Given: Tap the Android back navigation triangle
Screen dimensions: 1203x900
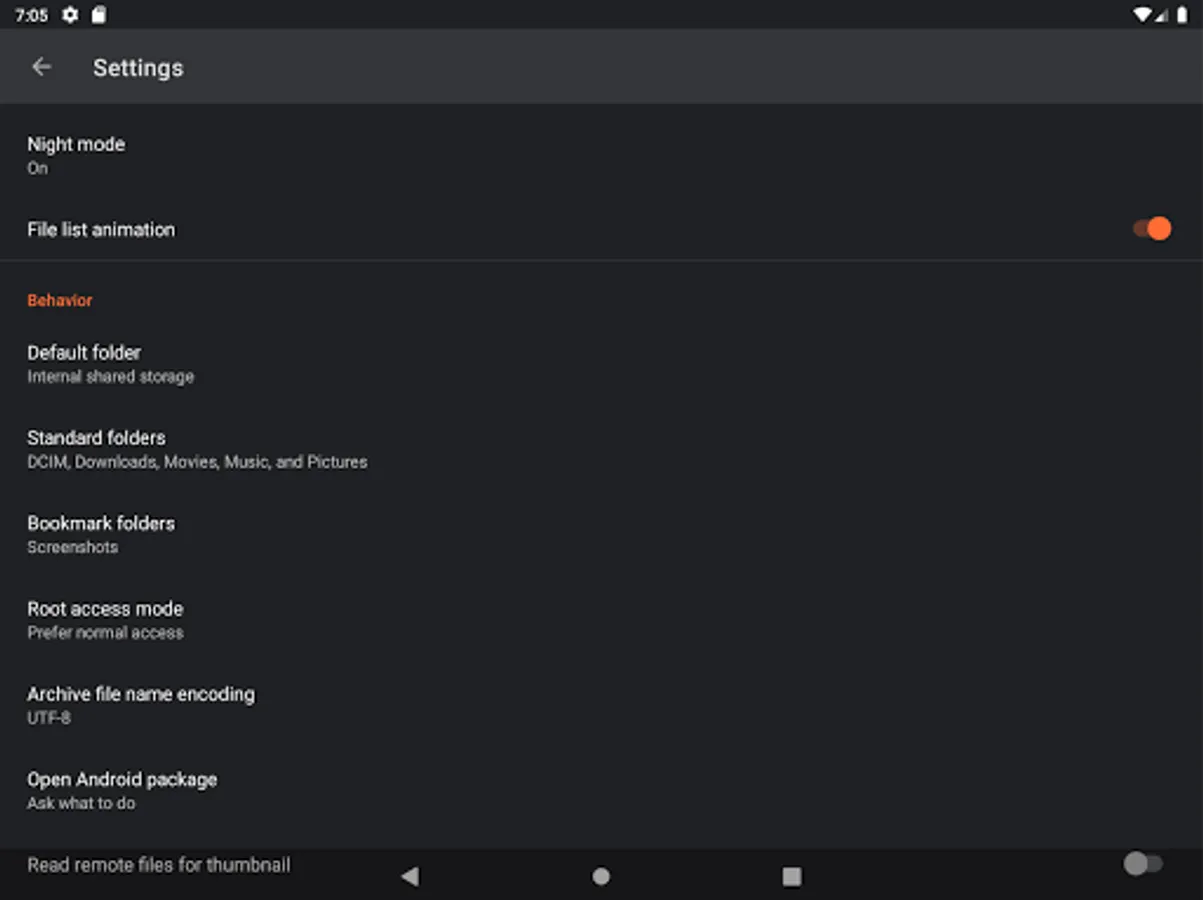Looking at the screenshot, I should 409,876.
